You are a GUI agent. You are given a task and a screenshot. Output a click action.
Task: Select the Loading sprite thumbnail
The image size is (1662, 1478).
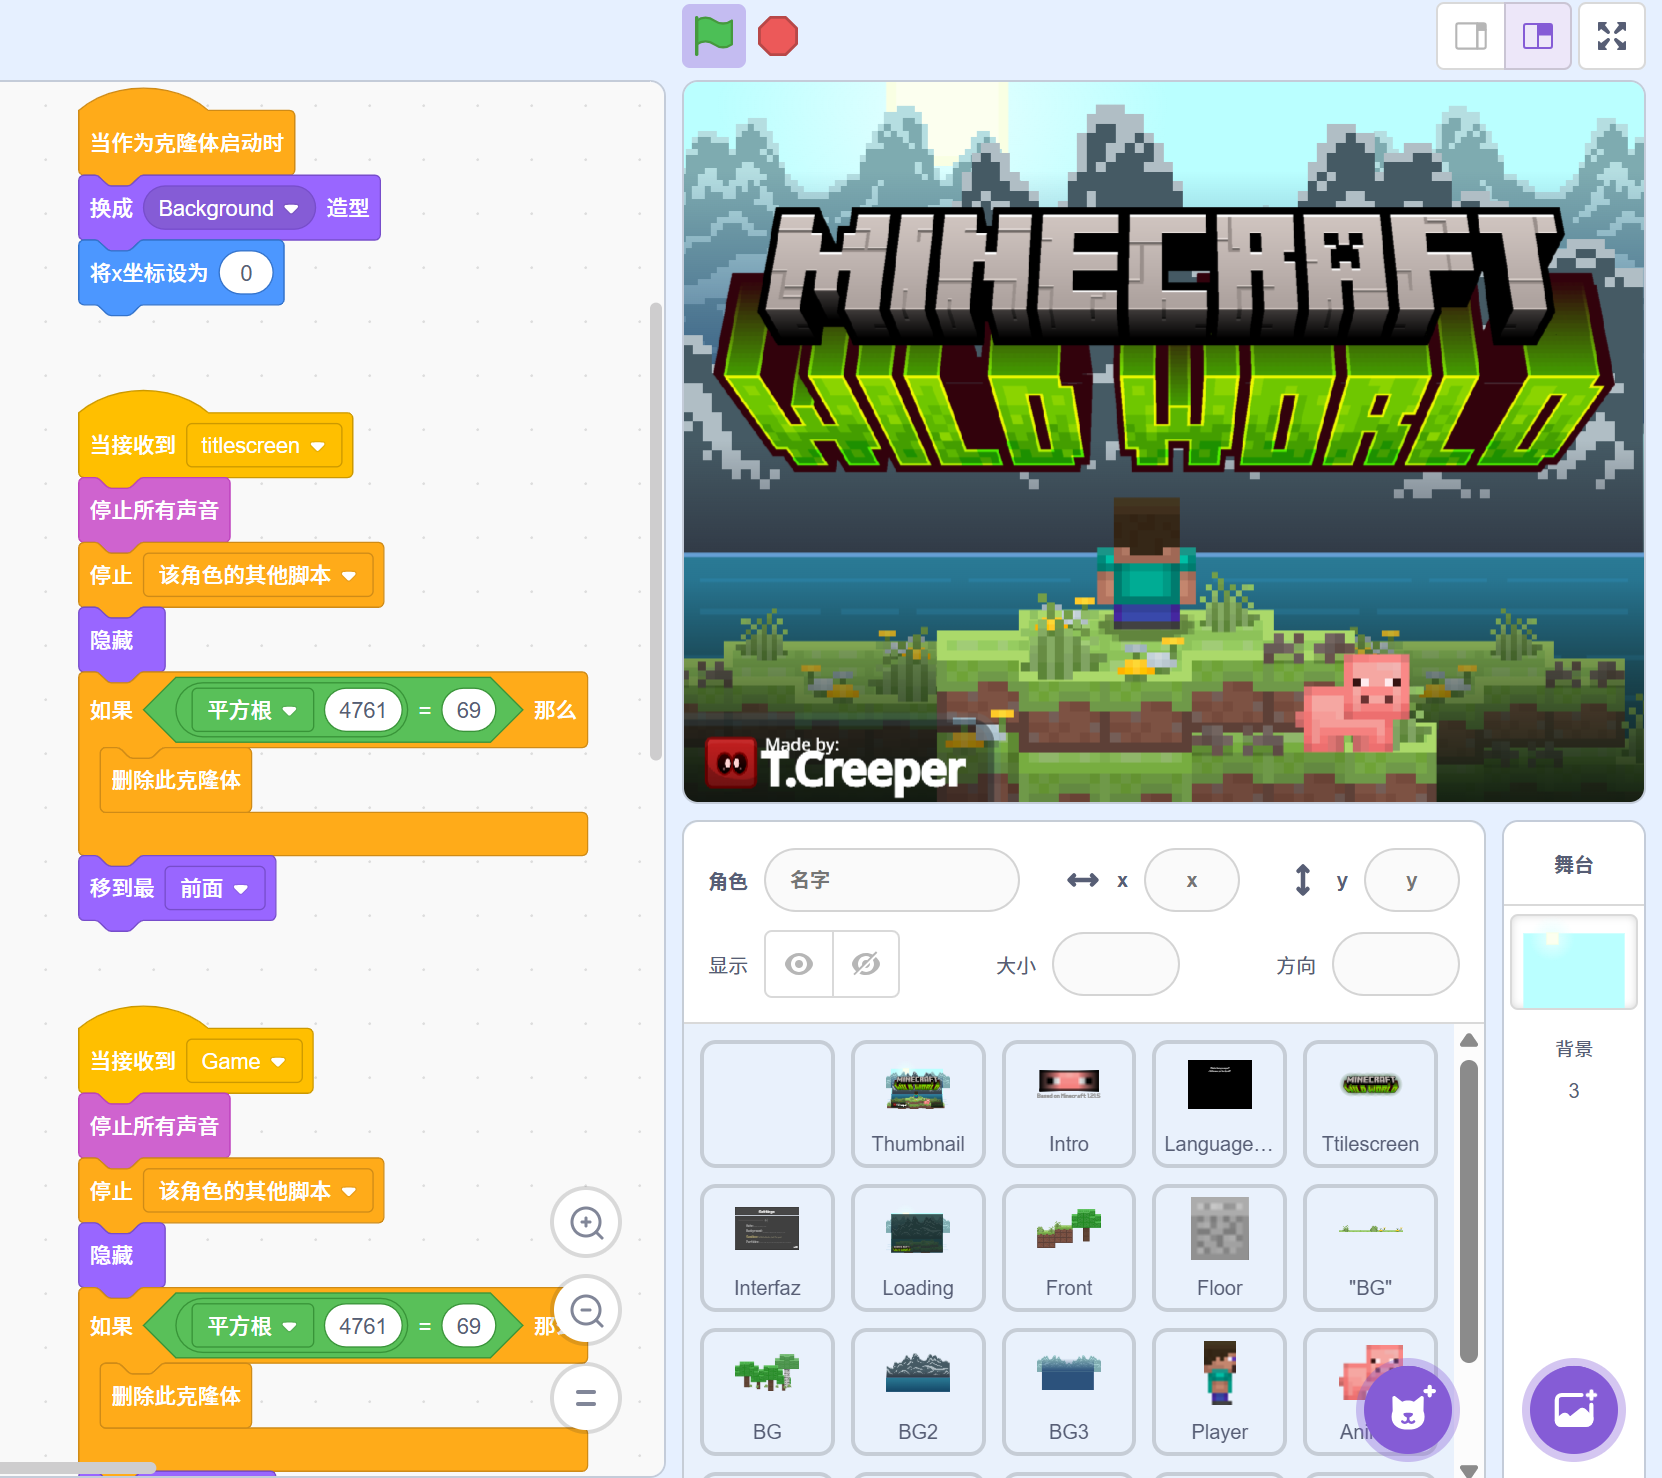click(x=917, y=1247)
